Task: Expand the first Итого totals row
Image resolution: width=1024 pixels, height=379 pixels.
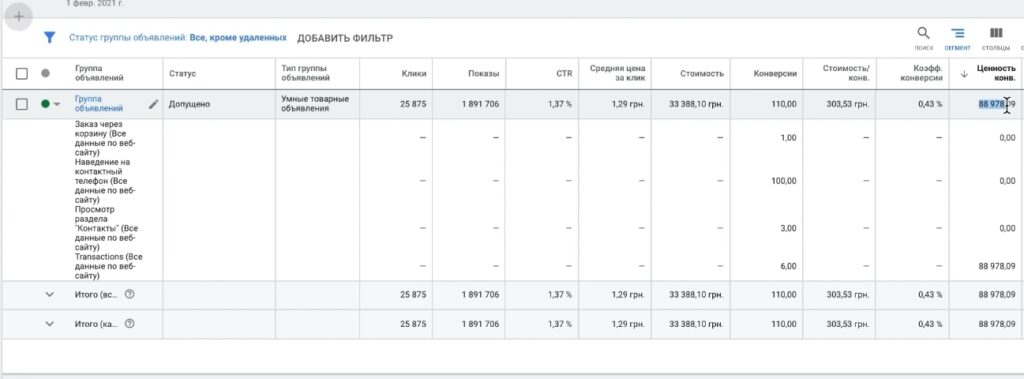Action: [49, 294]
